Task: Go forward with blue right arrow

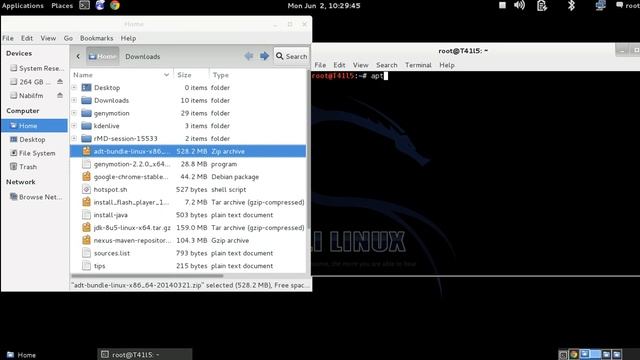Action: [x=264, y=56]
